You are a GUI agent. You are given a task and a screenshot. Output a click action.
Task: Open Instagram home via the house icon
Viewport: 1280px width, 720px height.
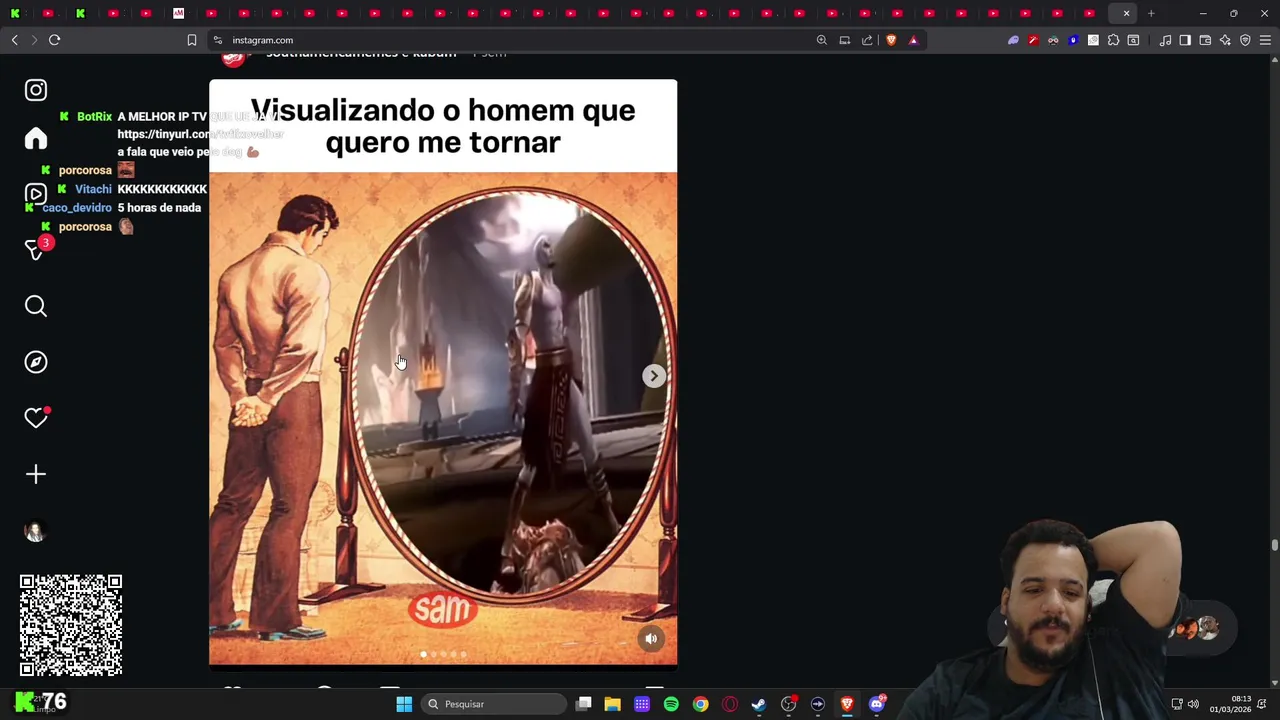point(36,139)
